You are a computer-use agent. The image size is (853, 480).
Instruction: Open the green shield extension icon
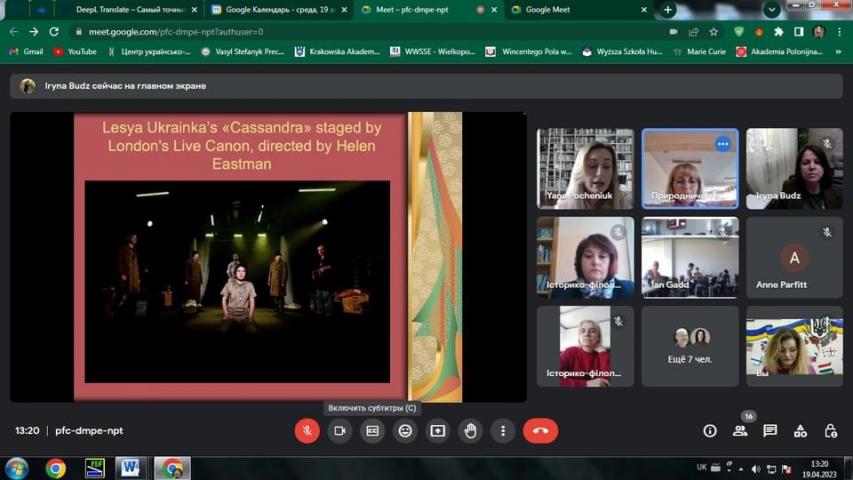(x=739, y=32)
